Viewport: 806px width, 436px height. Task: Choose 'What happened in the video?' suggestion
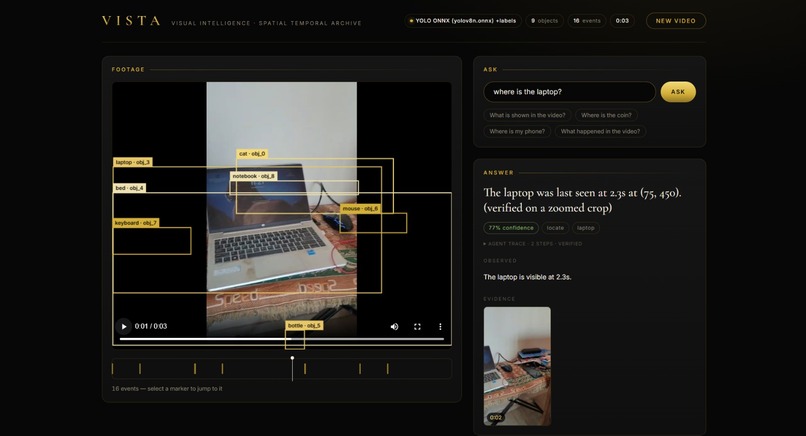tap(600, 131)
